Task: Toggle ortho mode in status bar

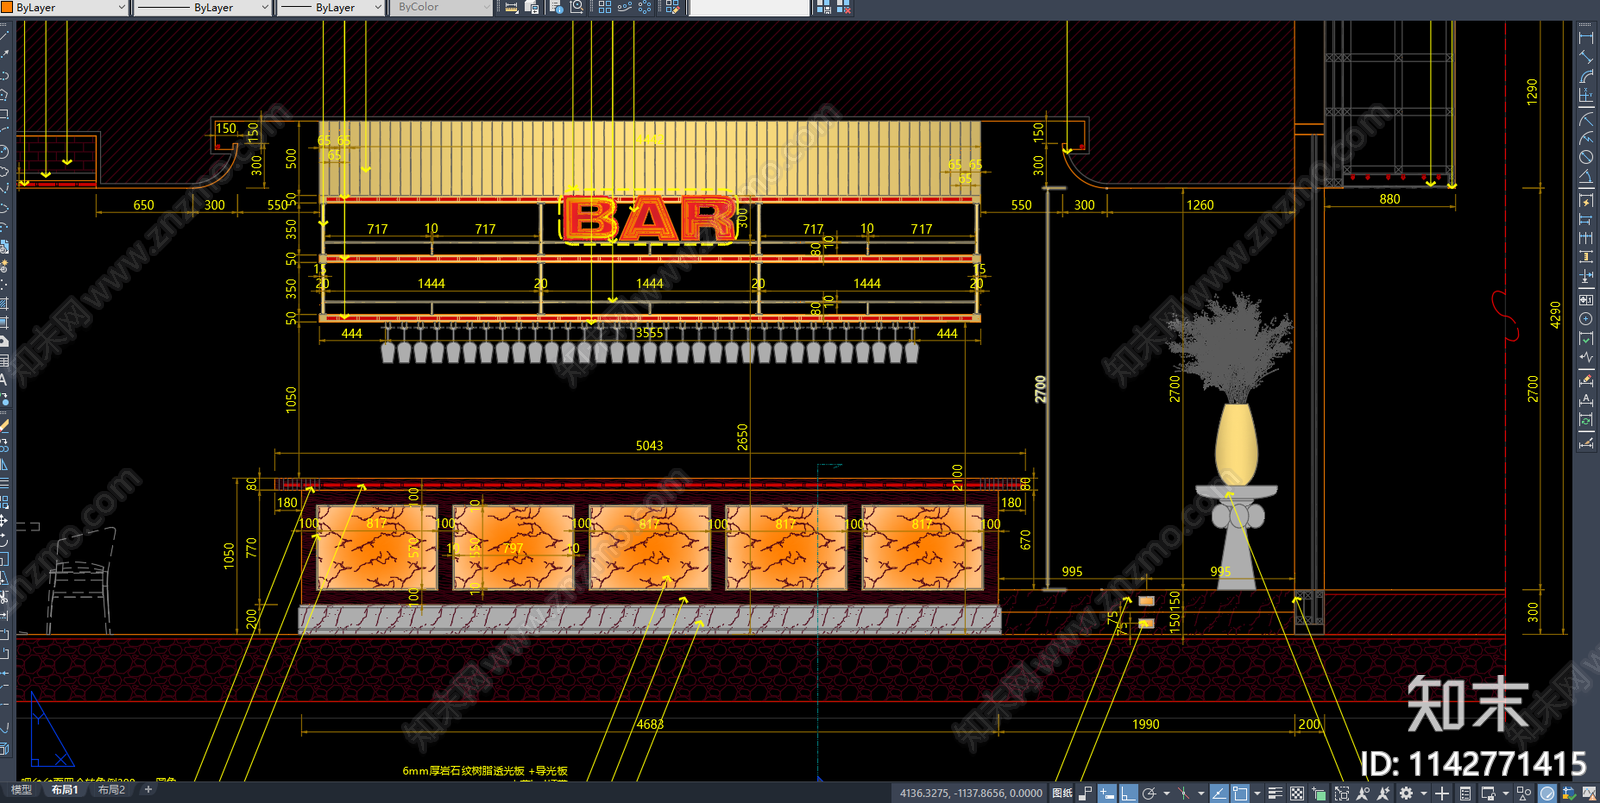Action: pos(1128,793)
